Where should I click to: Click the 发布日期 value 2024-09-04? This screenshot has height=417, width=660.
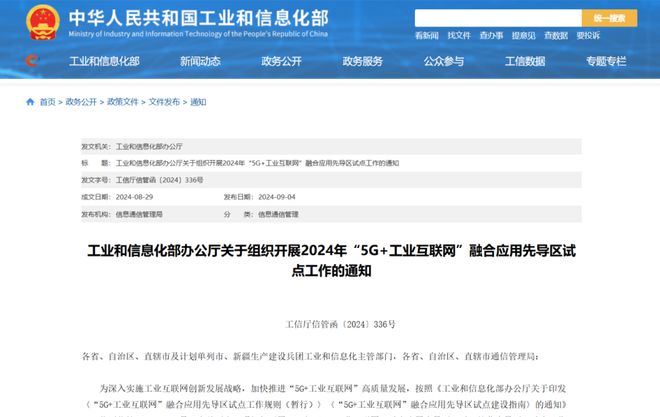[277, 197]
